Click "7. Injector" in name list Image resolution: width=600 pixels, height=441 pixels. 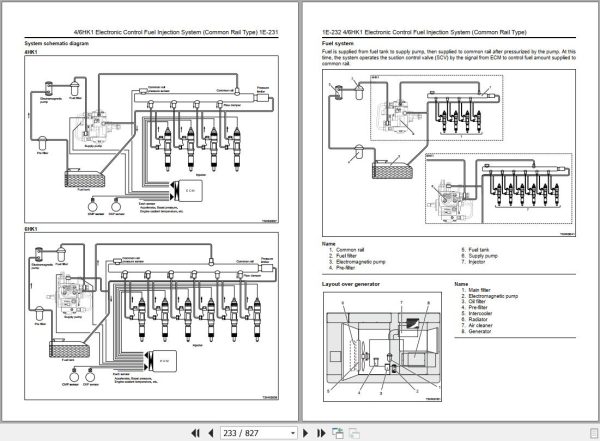473,262
